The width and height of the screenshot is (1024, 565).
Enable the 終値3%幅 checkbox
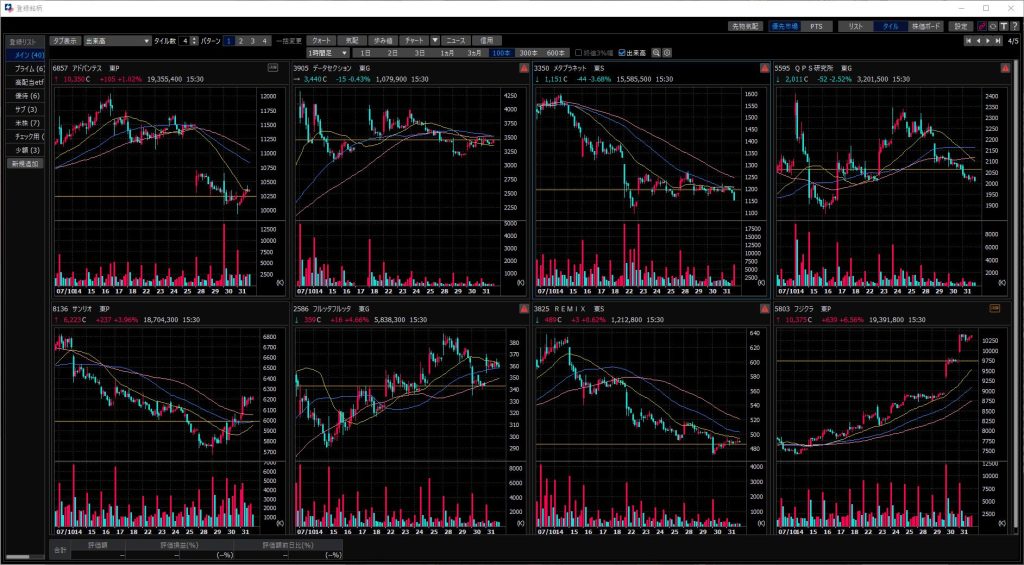(578, 52)
